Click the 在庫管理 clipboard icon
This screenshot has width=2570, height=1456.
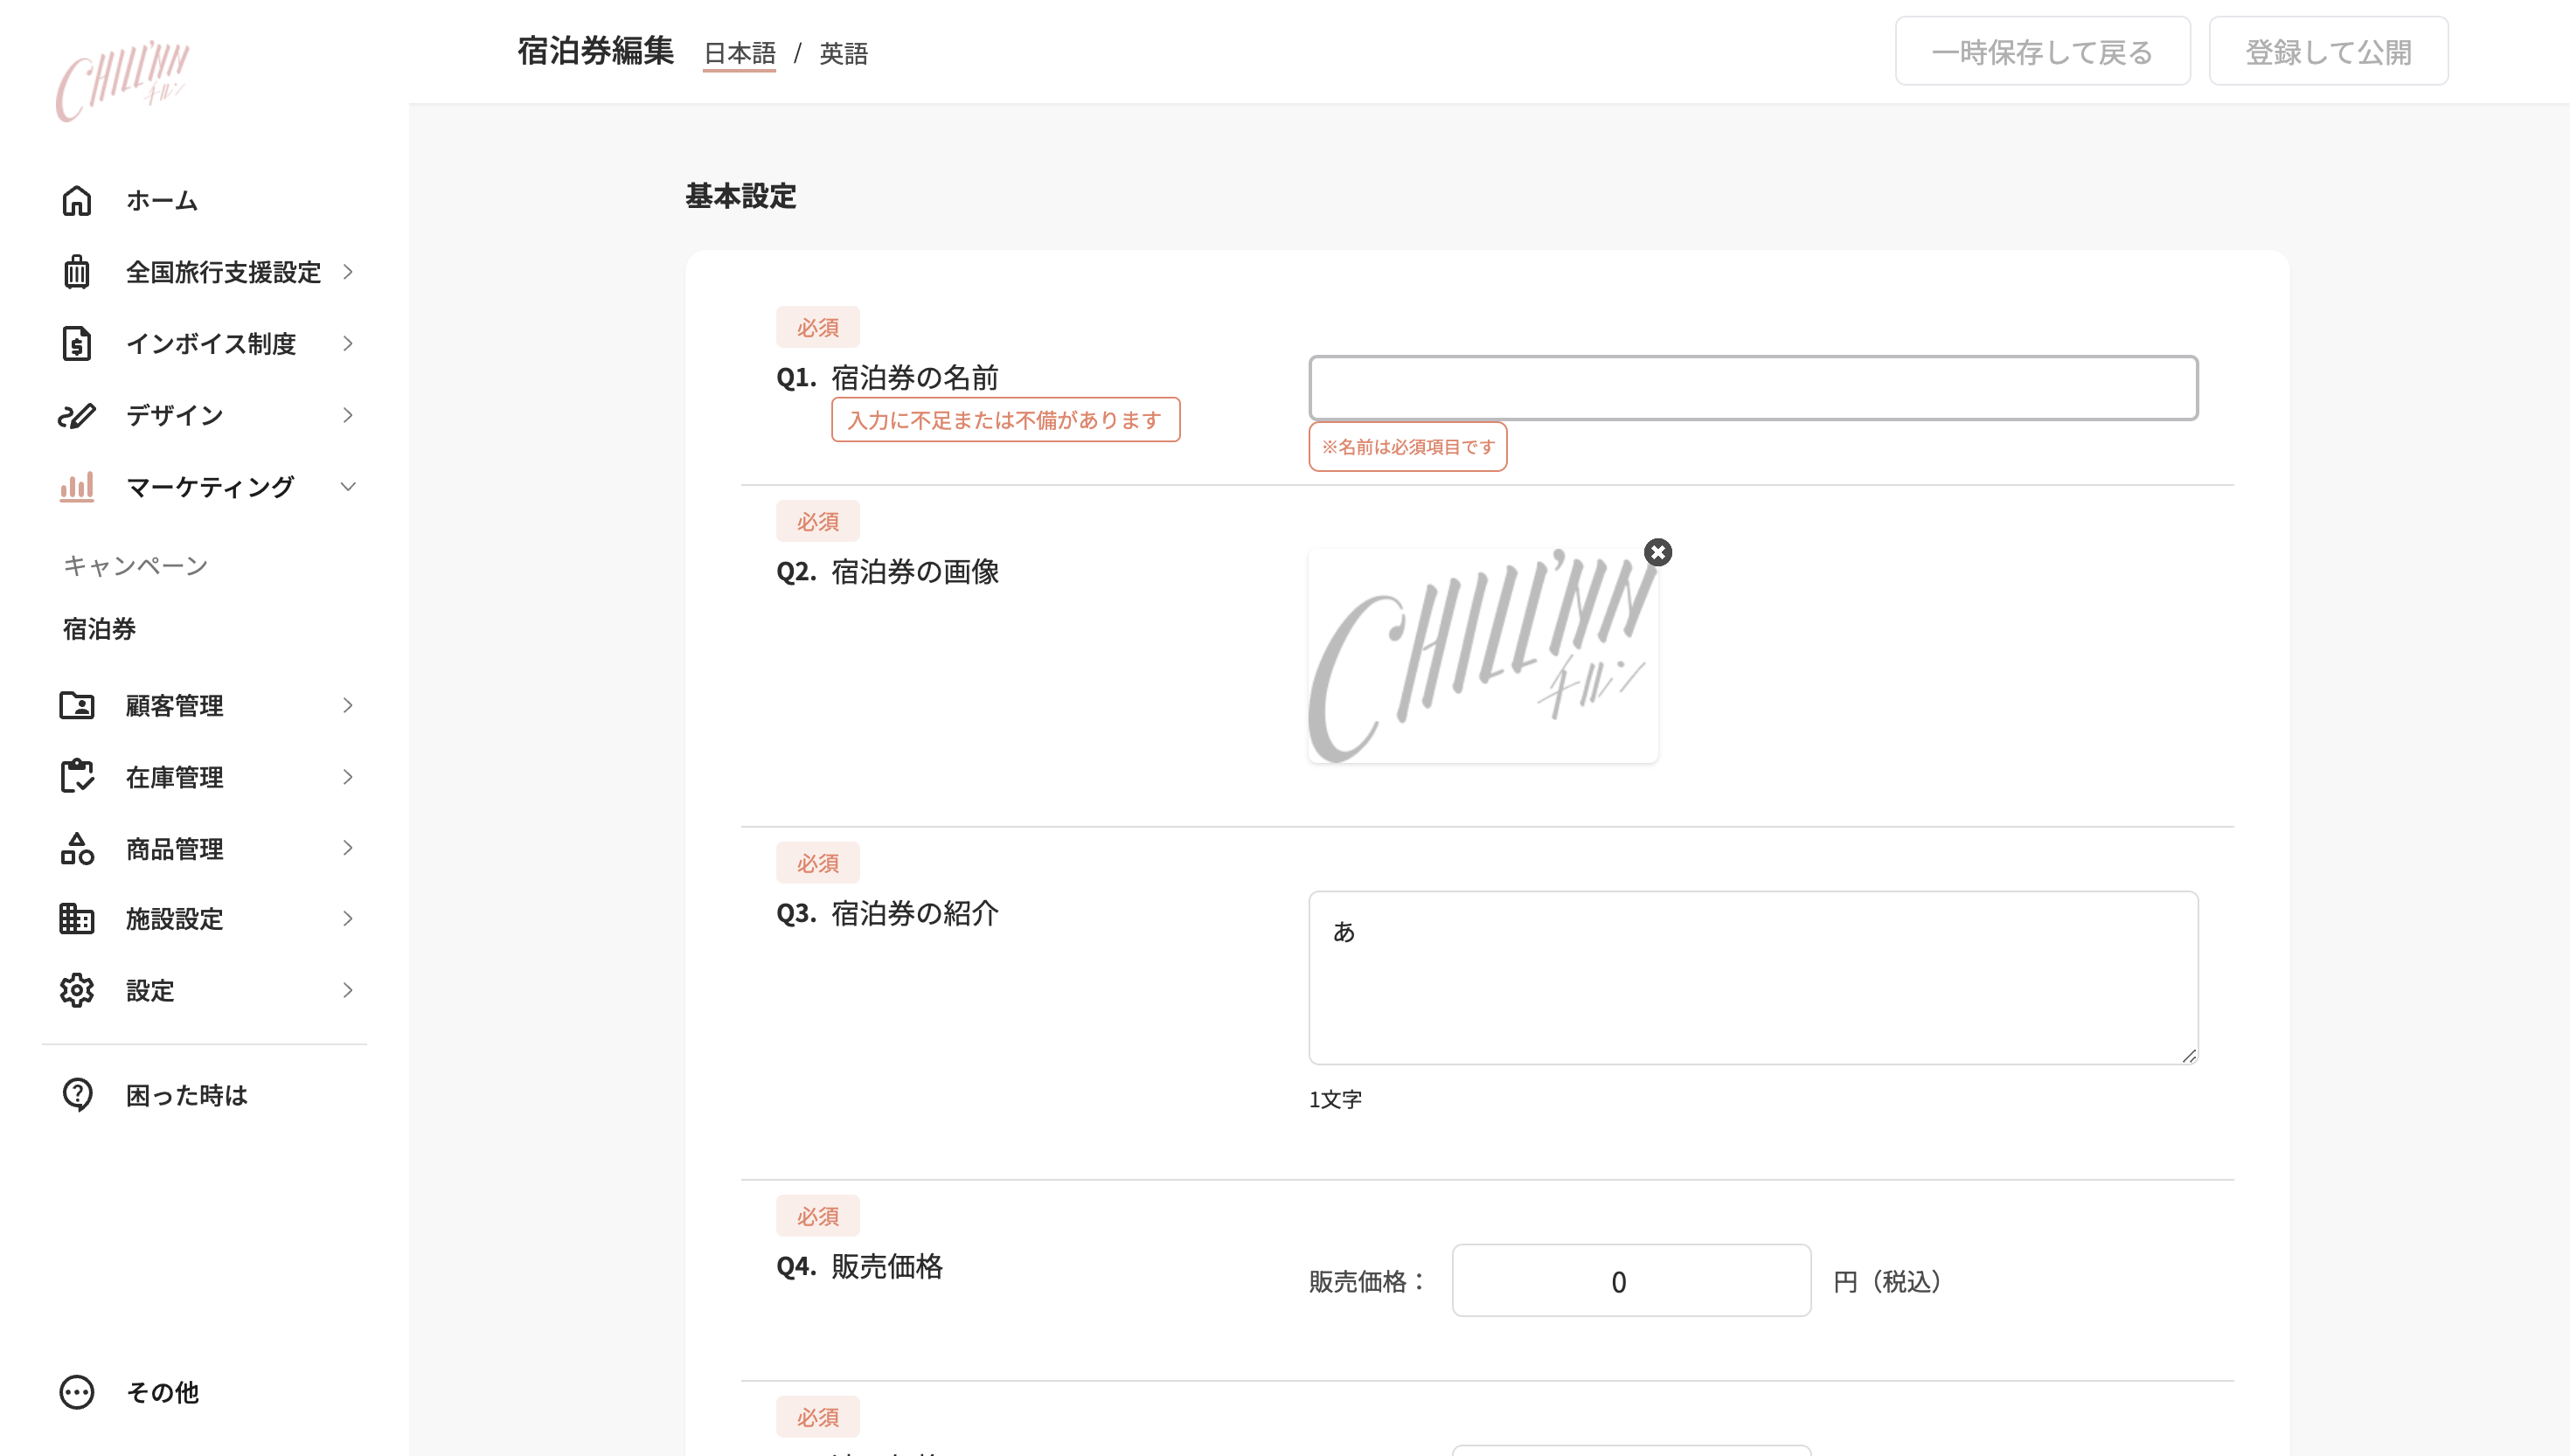coord(77,776)
